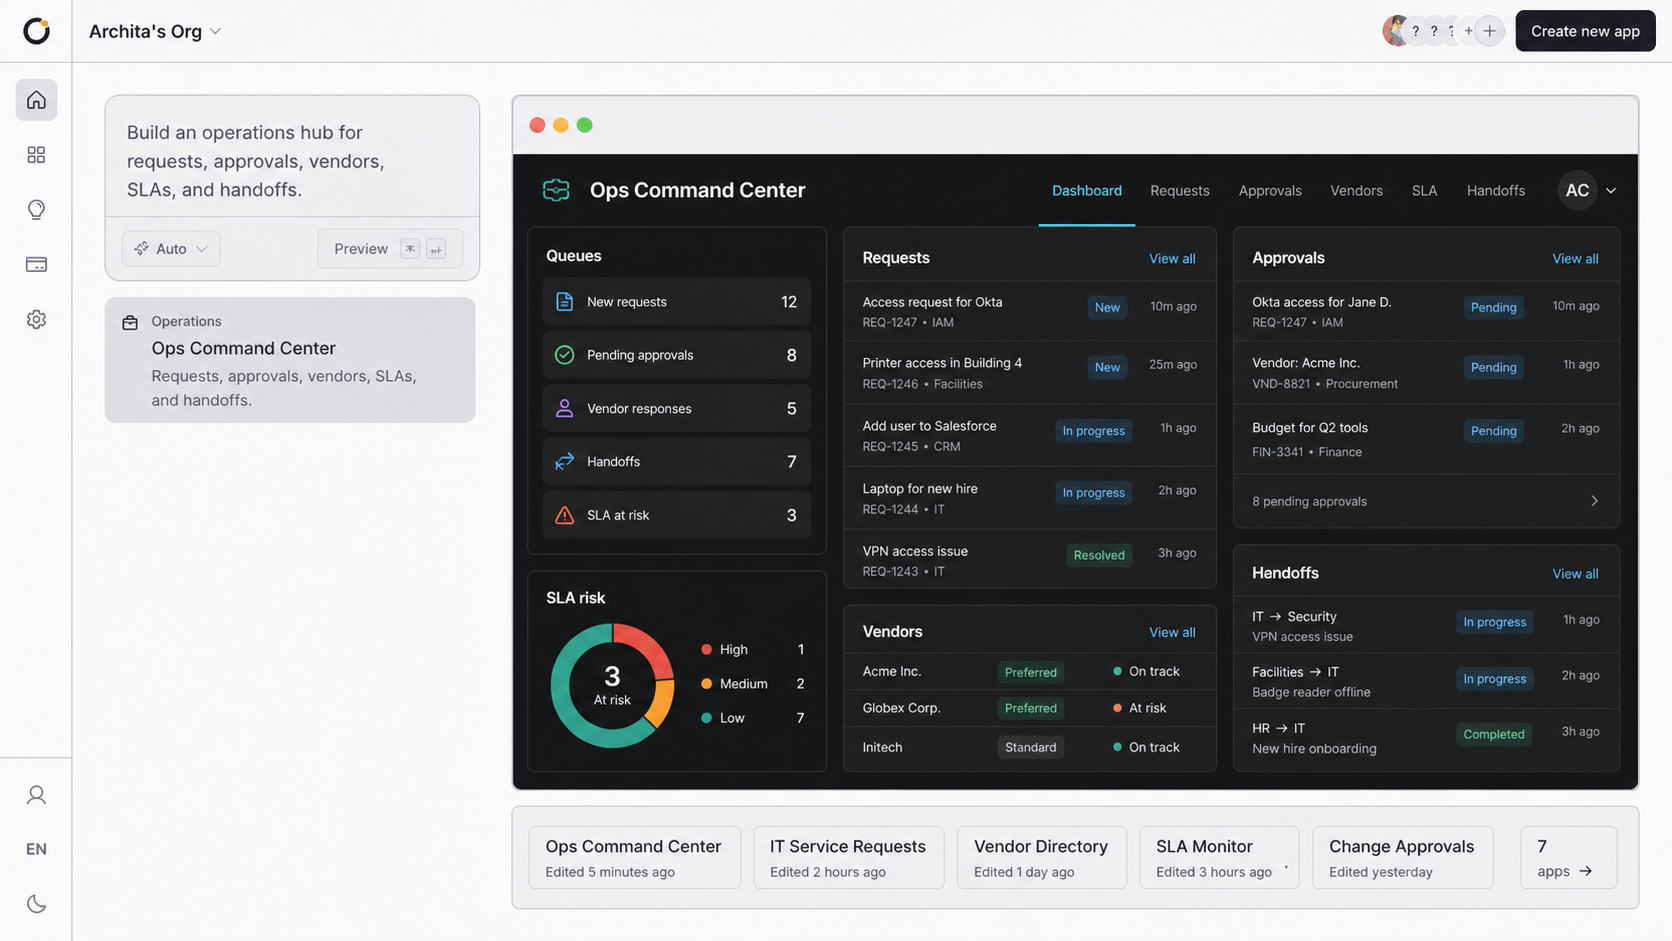Open Facilities to IT handoff row
Viewport: 1672px width, 941px height.
tap(1426, 681)
